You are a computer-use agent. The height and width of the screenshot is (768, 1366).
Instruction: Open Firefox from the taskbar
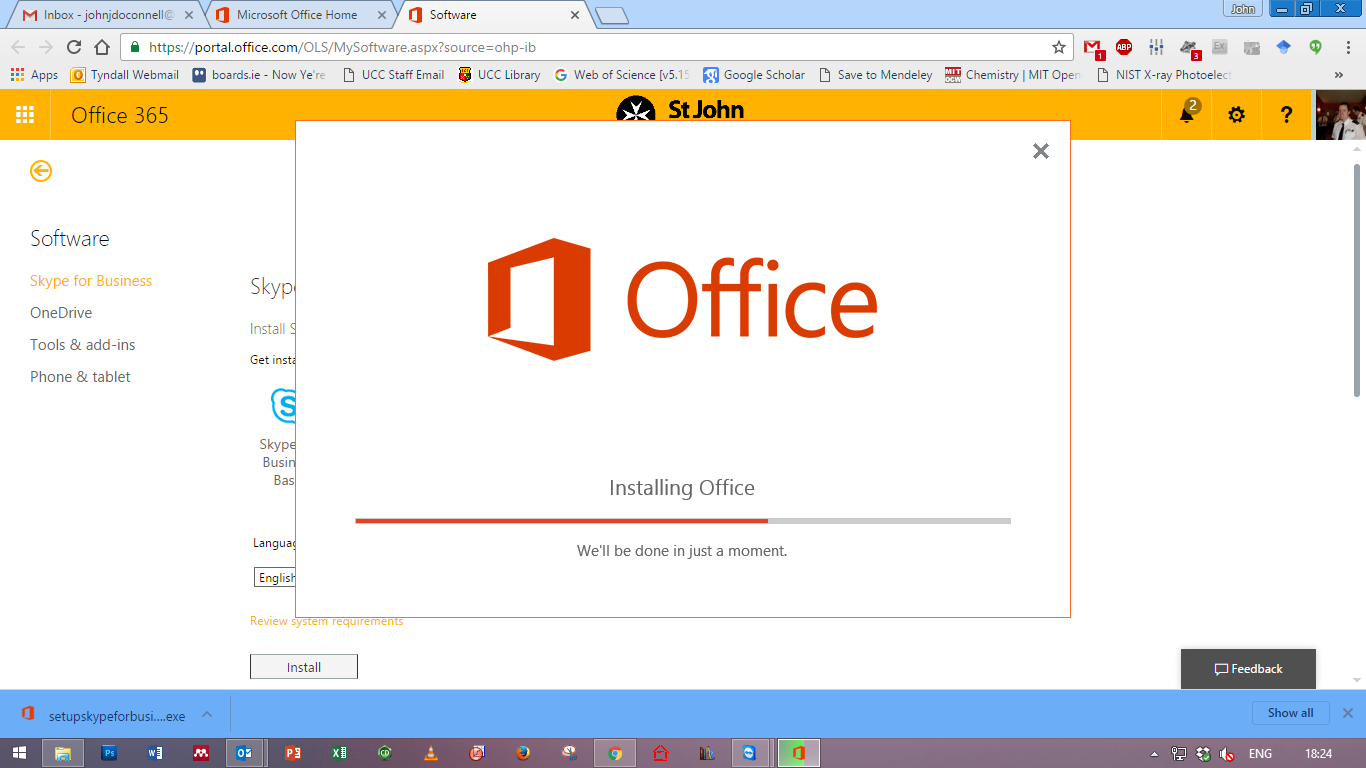tap(523, 753)
